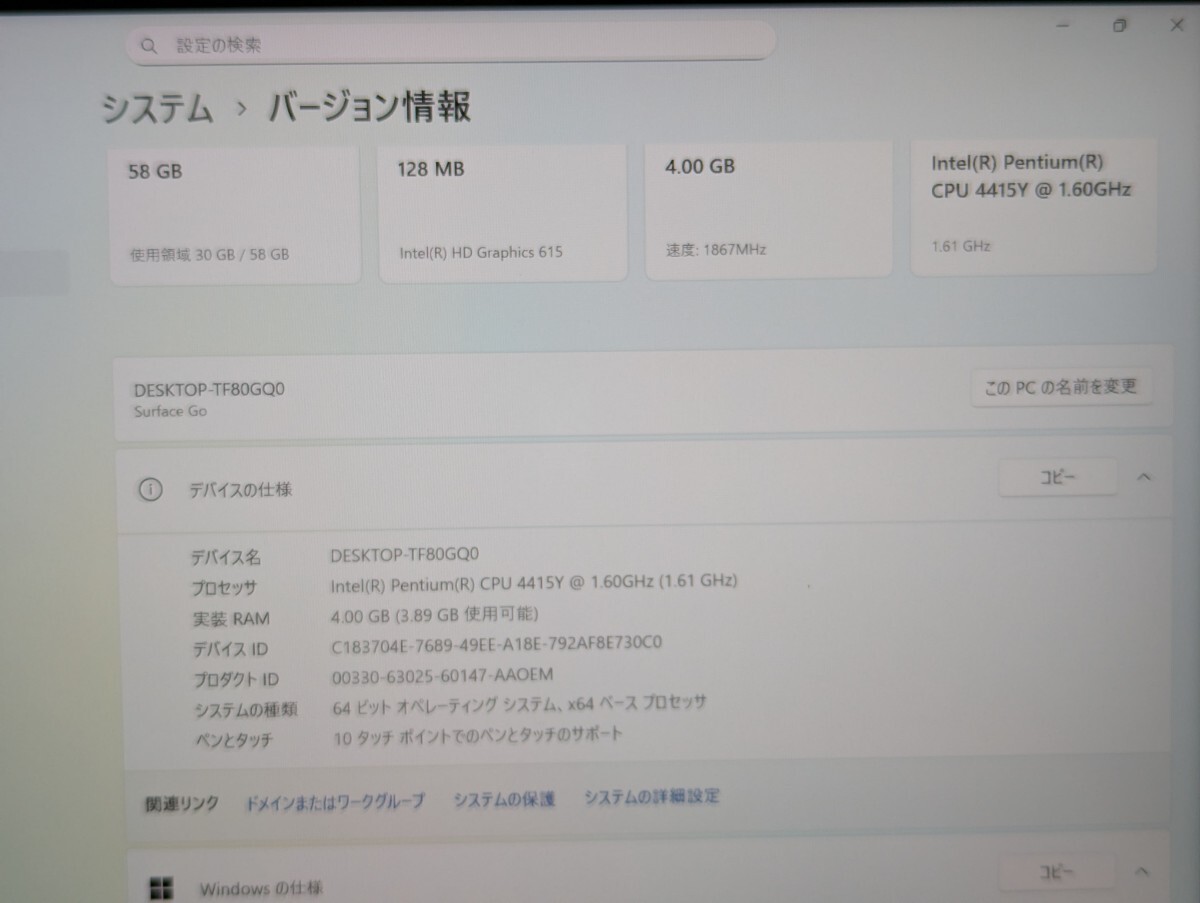Select the 10 タッチ ポイント pen and touch text
Viewport: 1200px width, 903px height.
point(477,737)
